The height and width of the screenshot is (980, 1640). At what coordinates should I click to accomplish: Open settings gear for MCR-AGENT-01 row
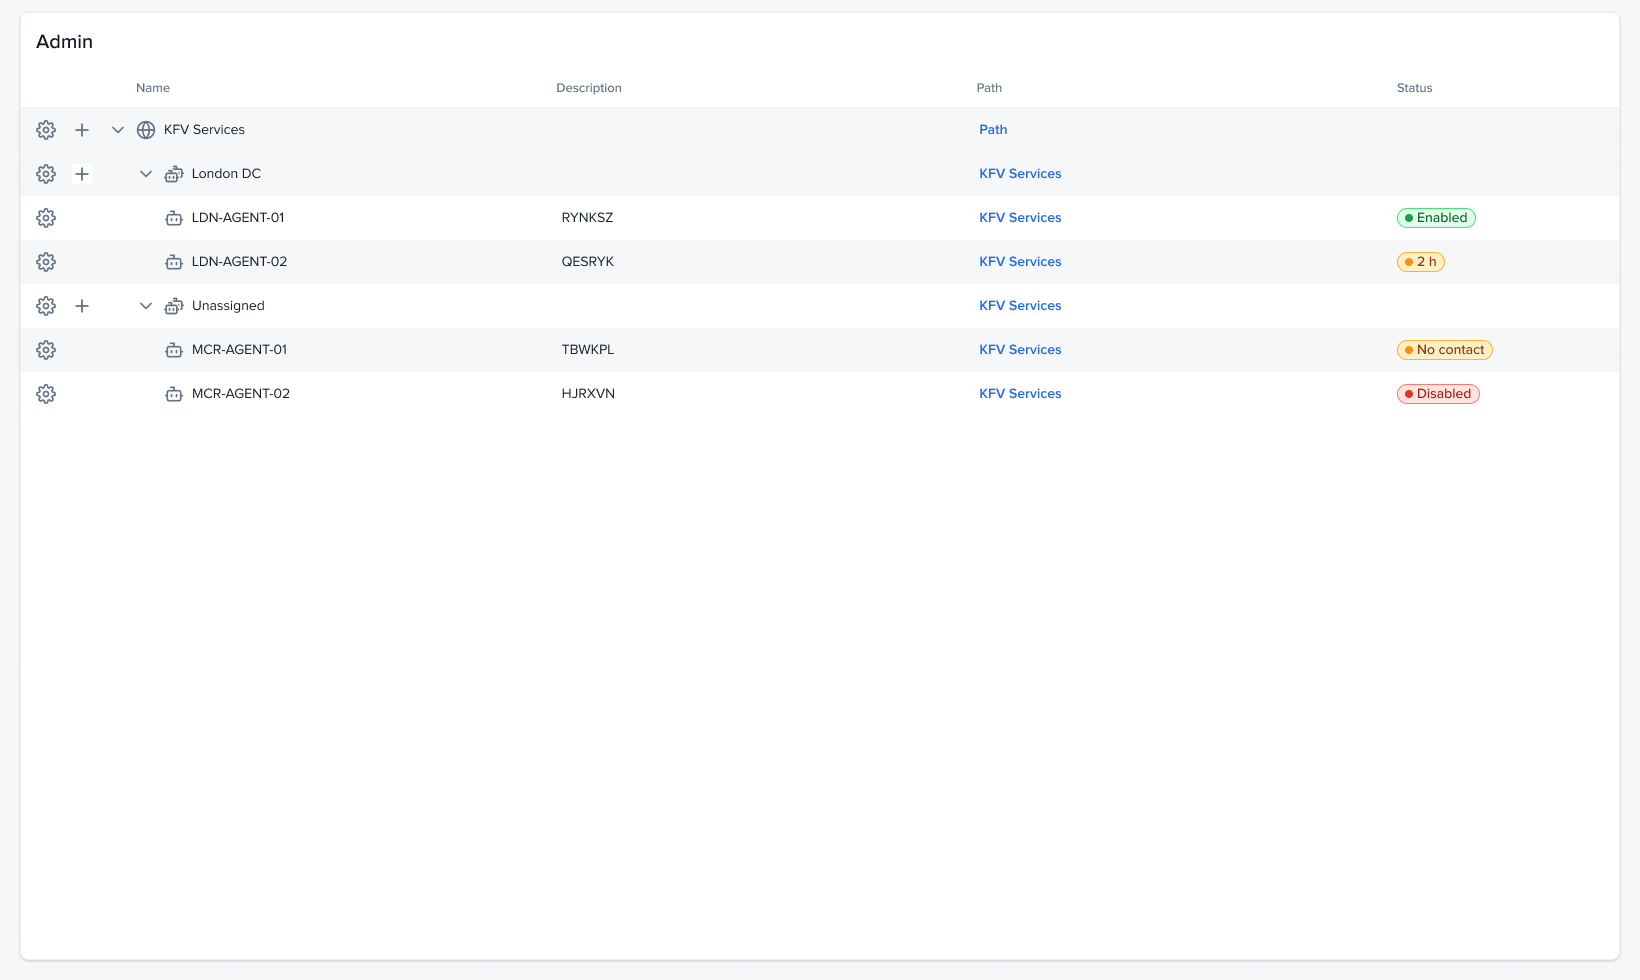click(x=46, y=350)
